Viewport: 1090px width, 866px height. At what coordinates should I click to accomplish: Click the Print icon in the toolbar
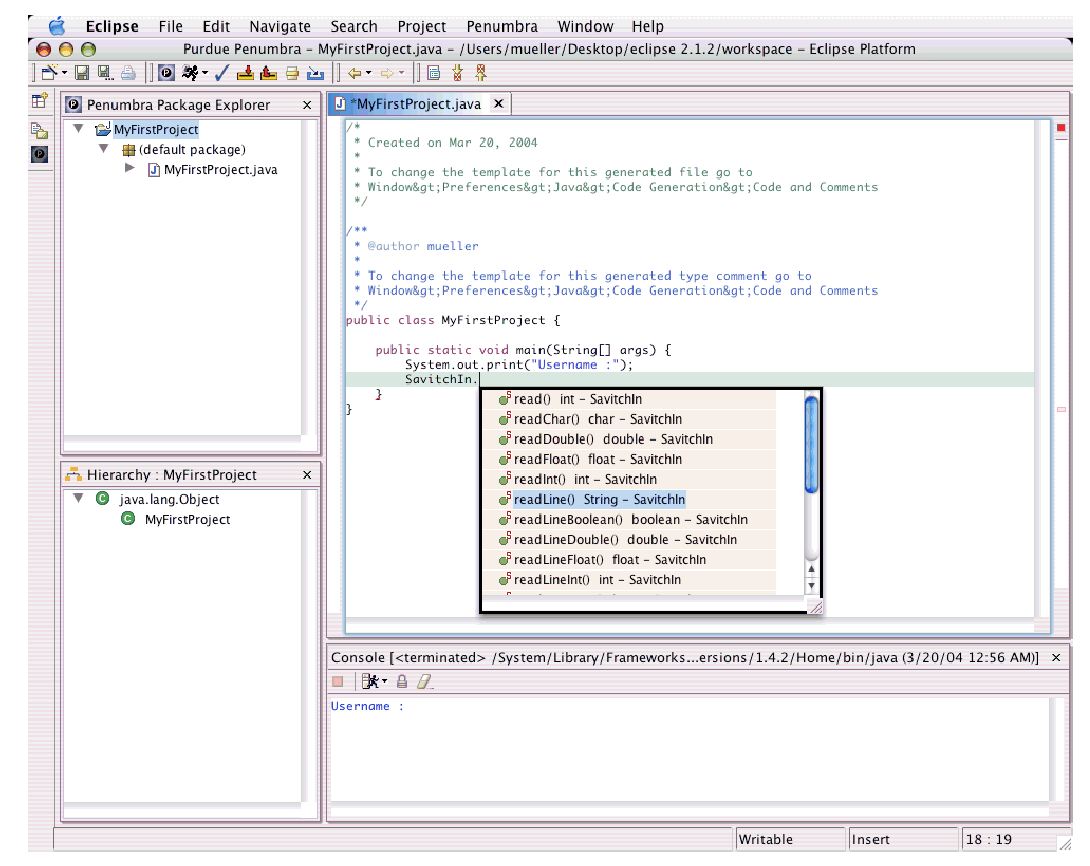[x=127, y=72]
